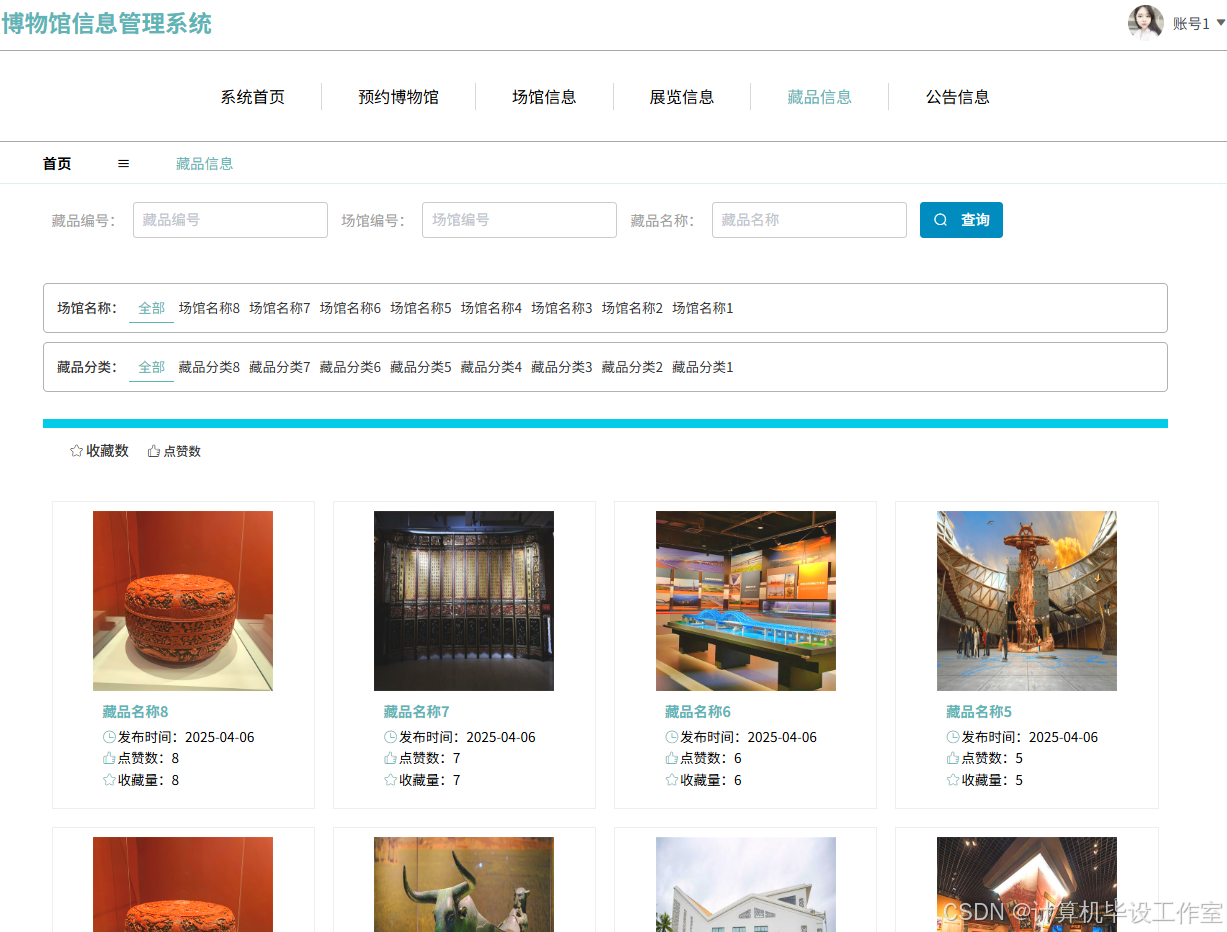Open 预约博物馆 navigation item

[x=399, y=97]
